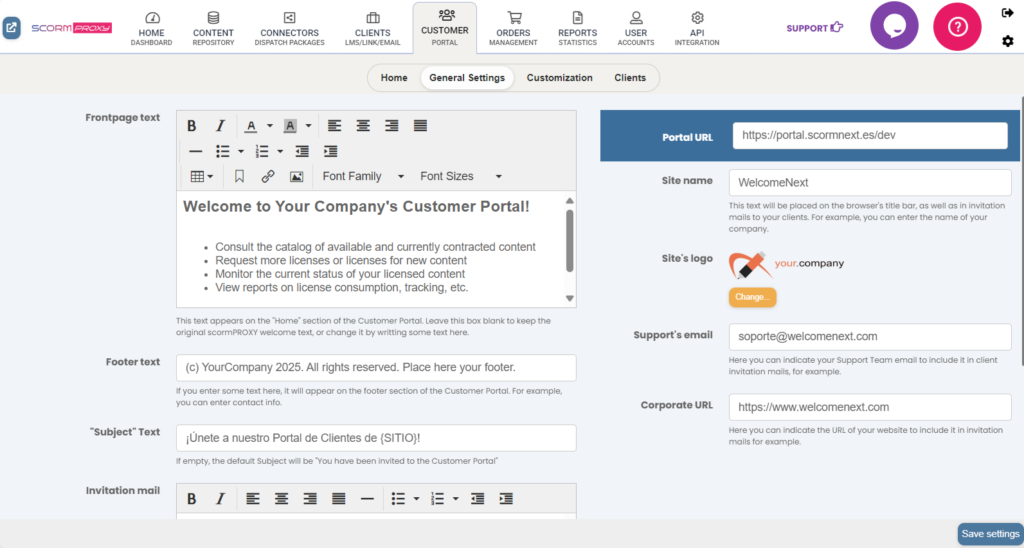Viewport: 1024px width, 548px height.
Task: Switch to the Customization sub-tab
Action: coord(560,78)
